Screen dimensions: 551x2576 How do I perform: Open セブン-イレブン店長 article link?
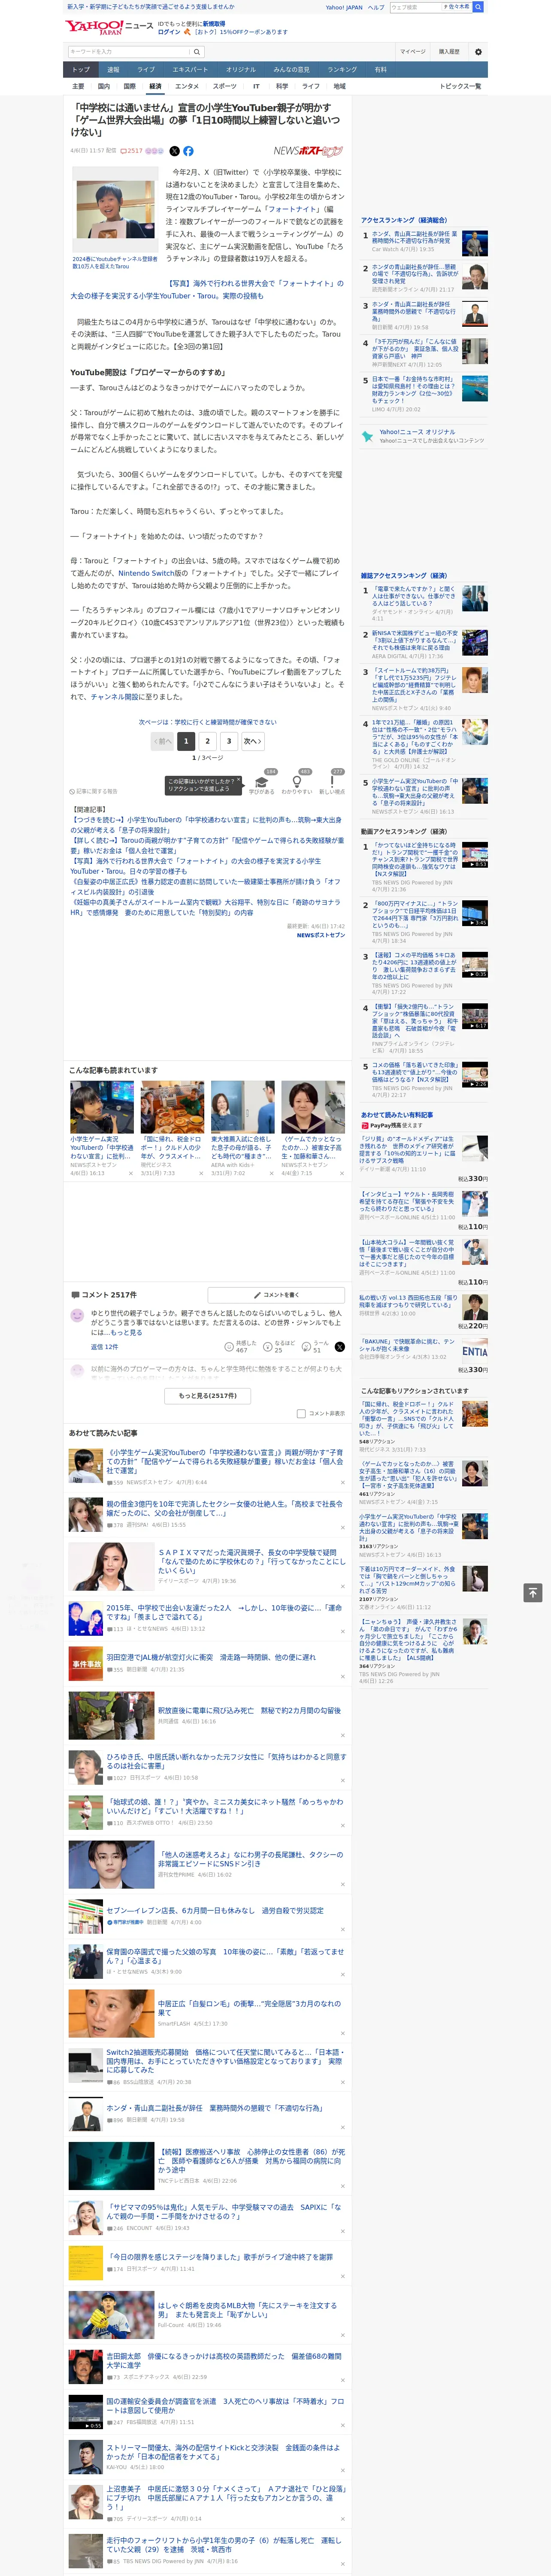[x=214, y=1910]
